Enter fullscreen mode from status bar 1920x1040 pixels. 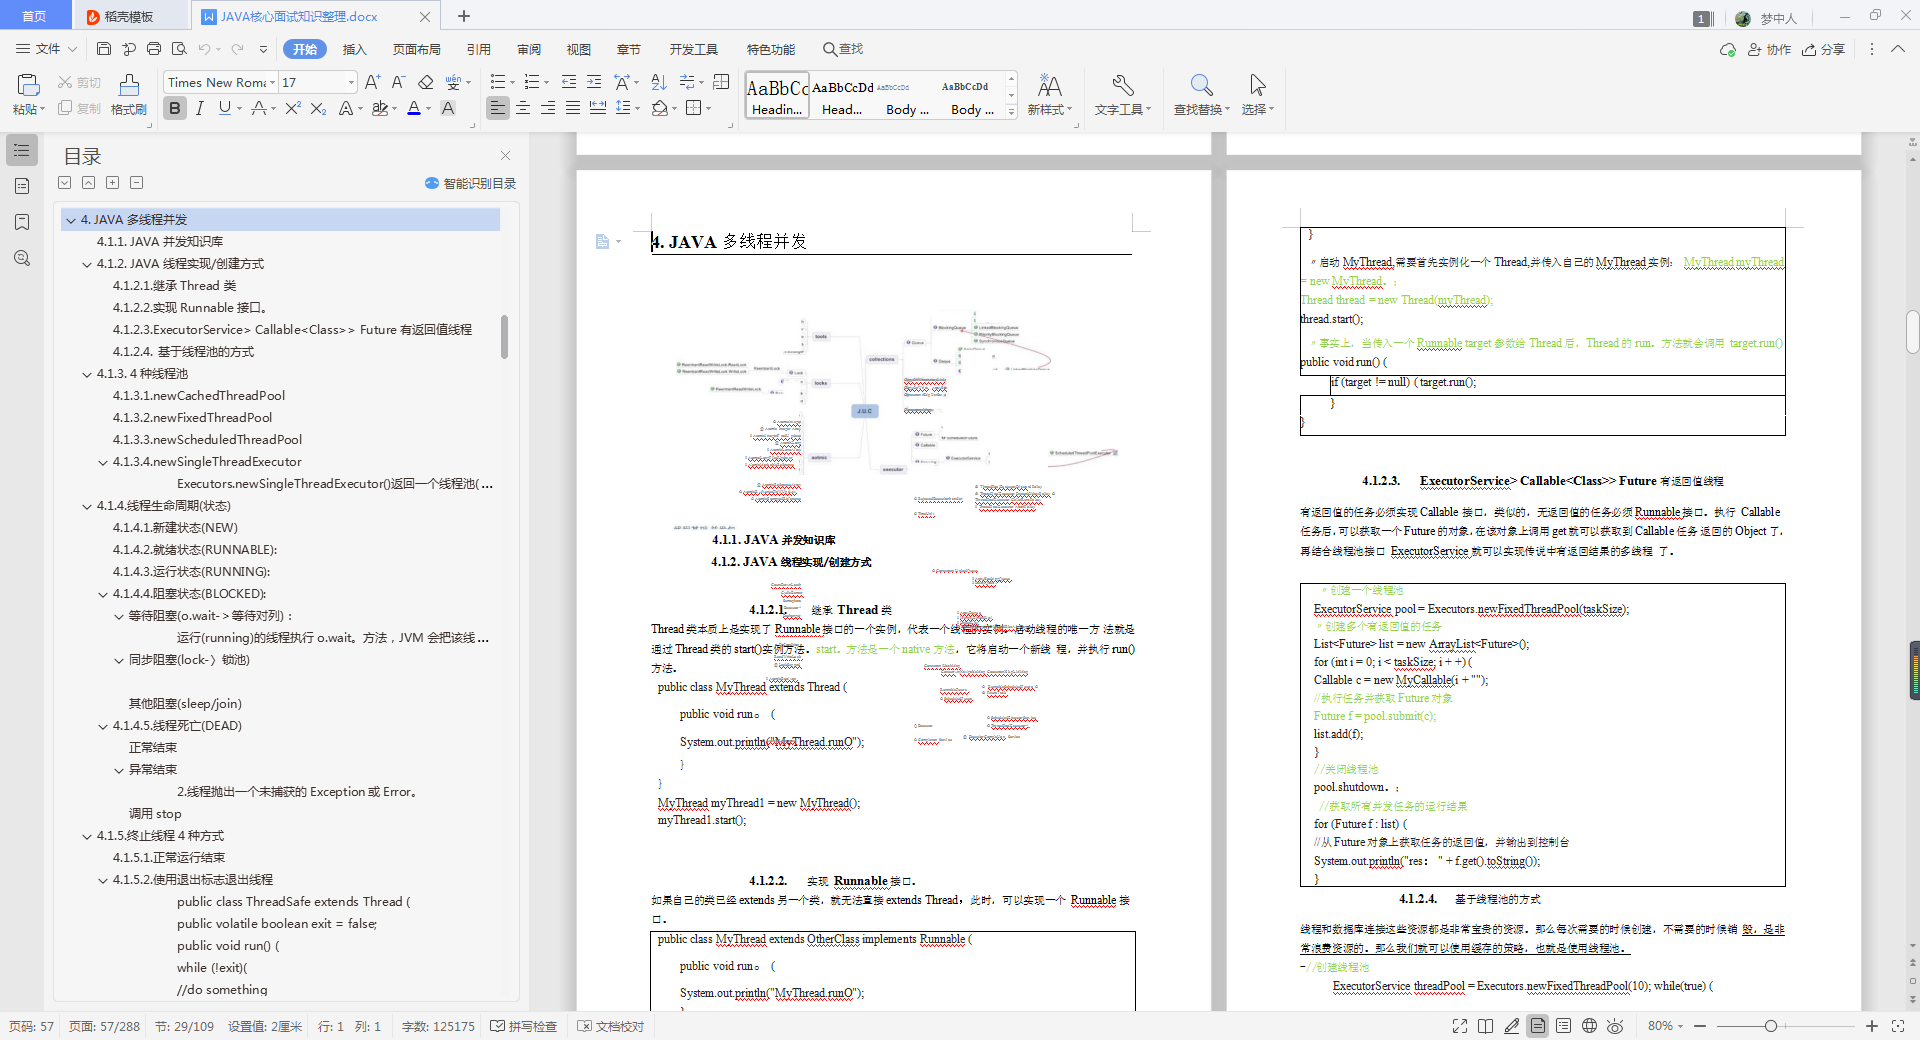point(1460,1026)
